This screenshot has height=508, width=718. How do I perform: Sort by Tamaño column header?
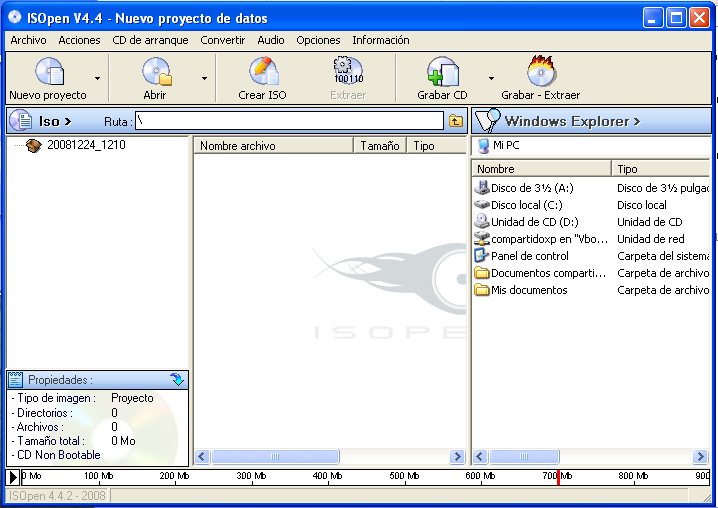pyautogui.click(x=380, y=146)
